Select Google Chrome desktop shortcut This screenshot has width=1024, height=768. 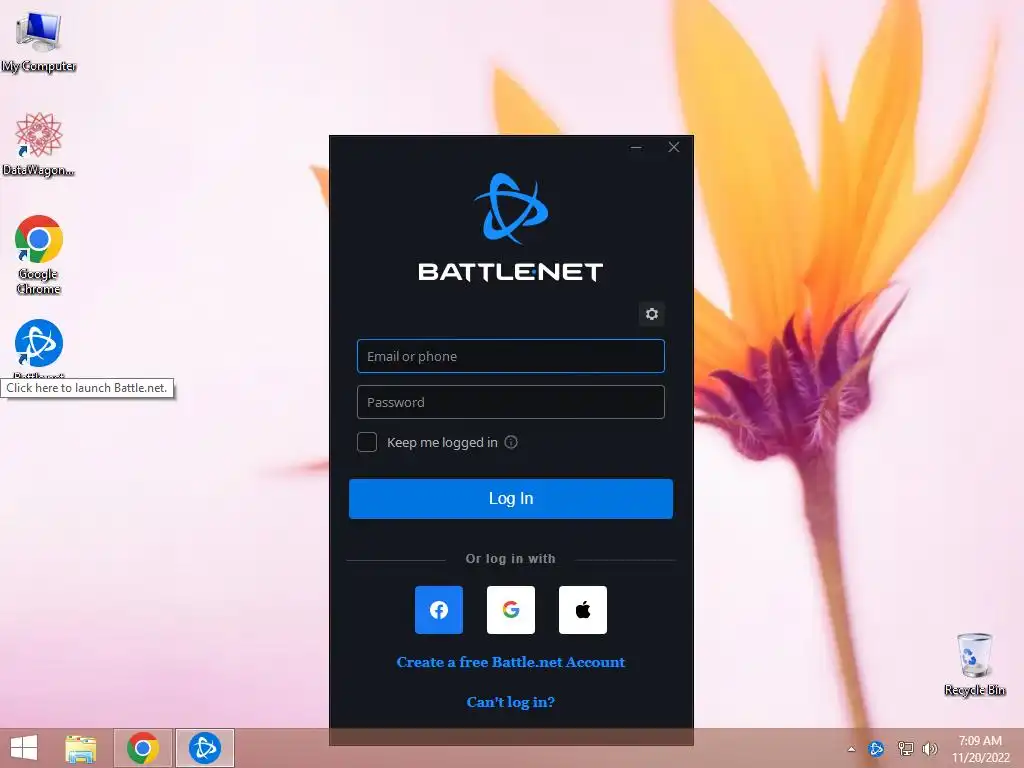tap(39, 255)
